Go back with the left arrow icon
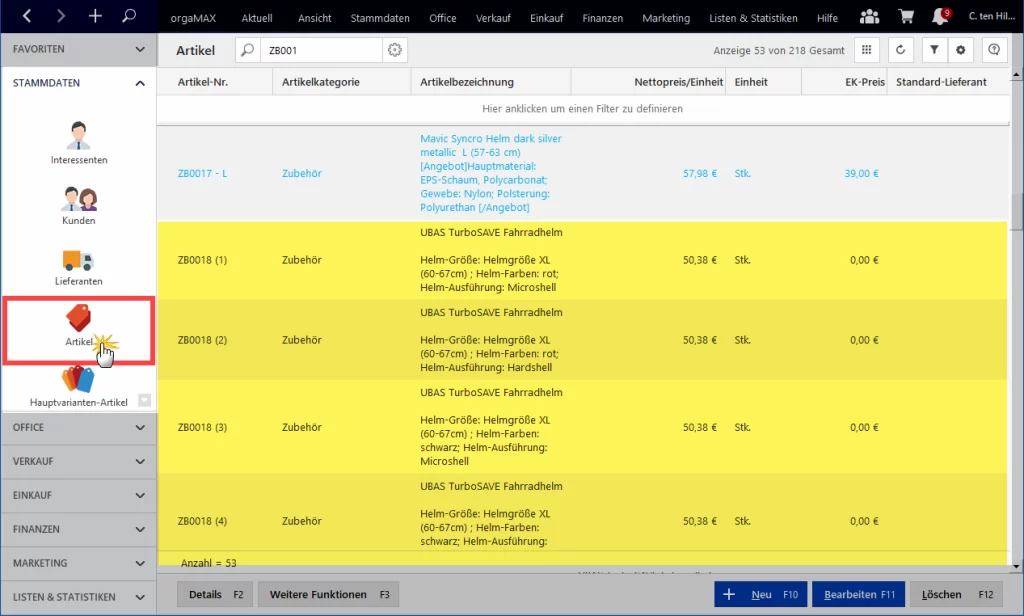This screenshot has width=1024, height=616. click(27, 16)
